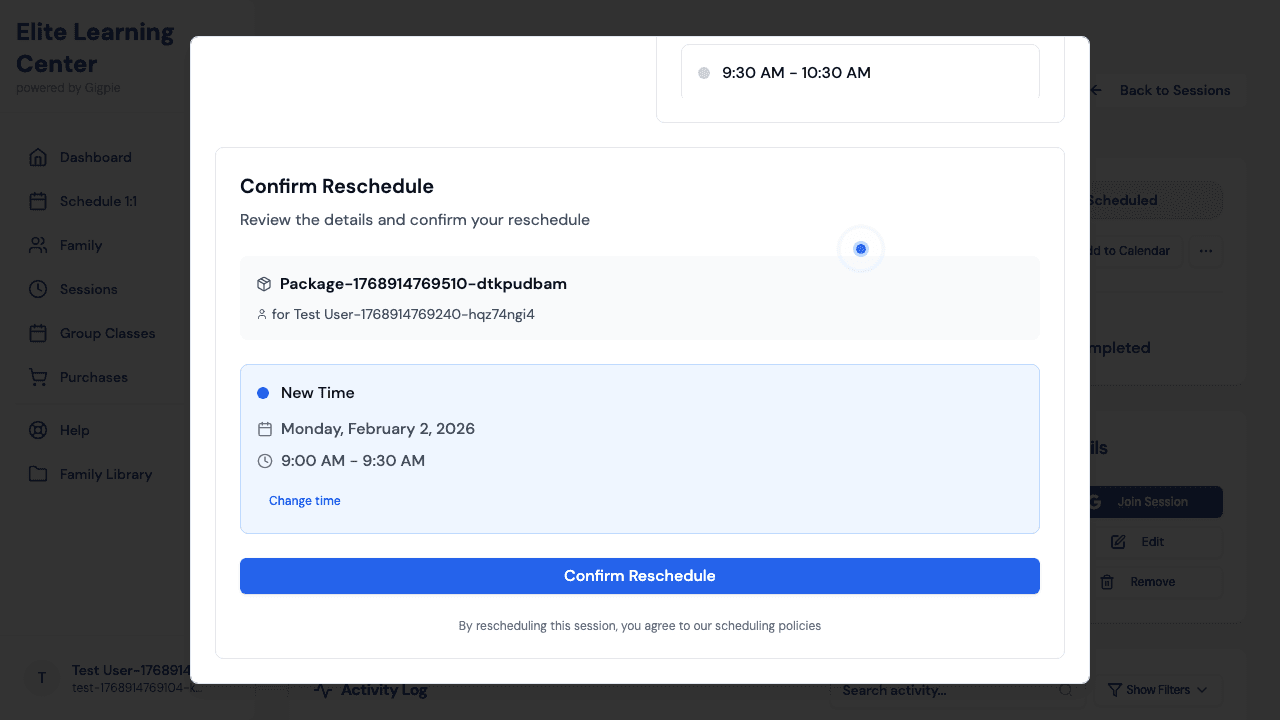The height and width of the screenshot is (720, 1280).
Task: Open the Show Filters dropdown
Action: [1156, 689]
